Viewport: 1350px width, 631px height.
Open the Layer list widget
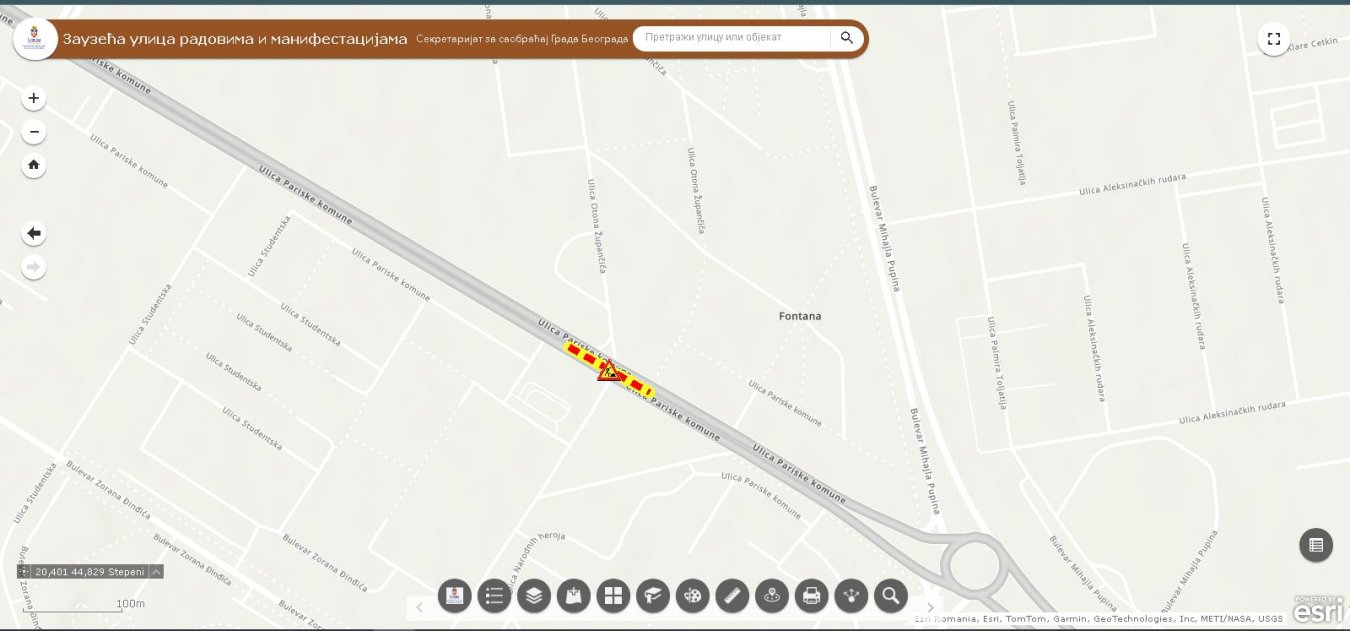tap(534, 596)
